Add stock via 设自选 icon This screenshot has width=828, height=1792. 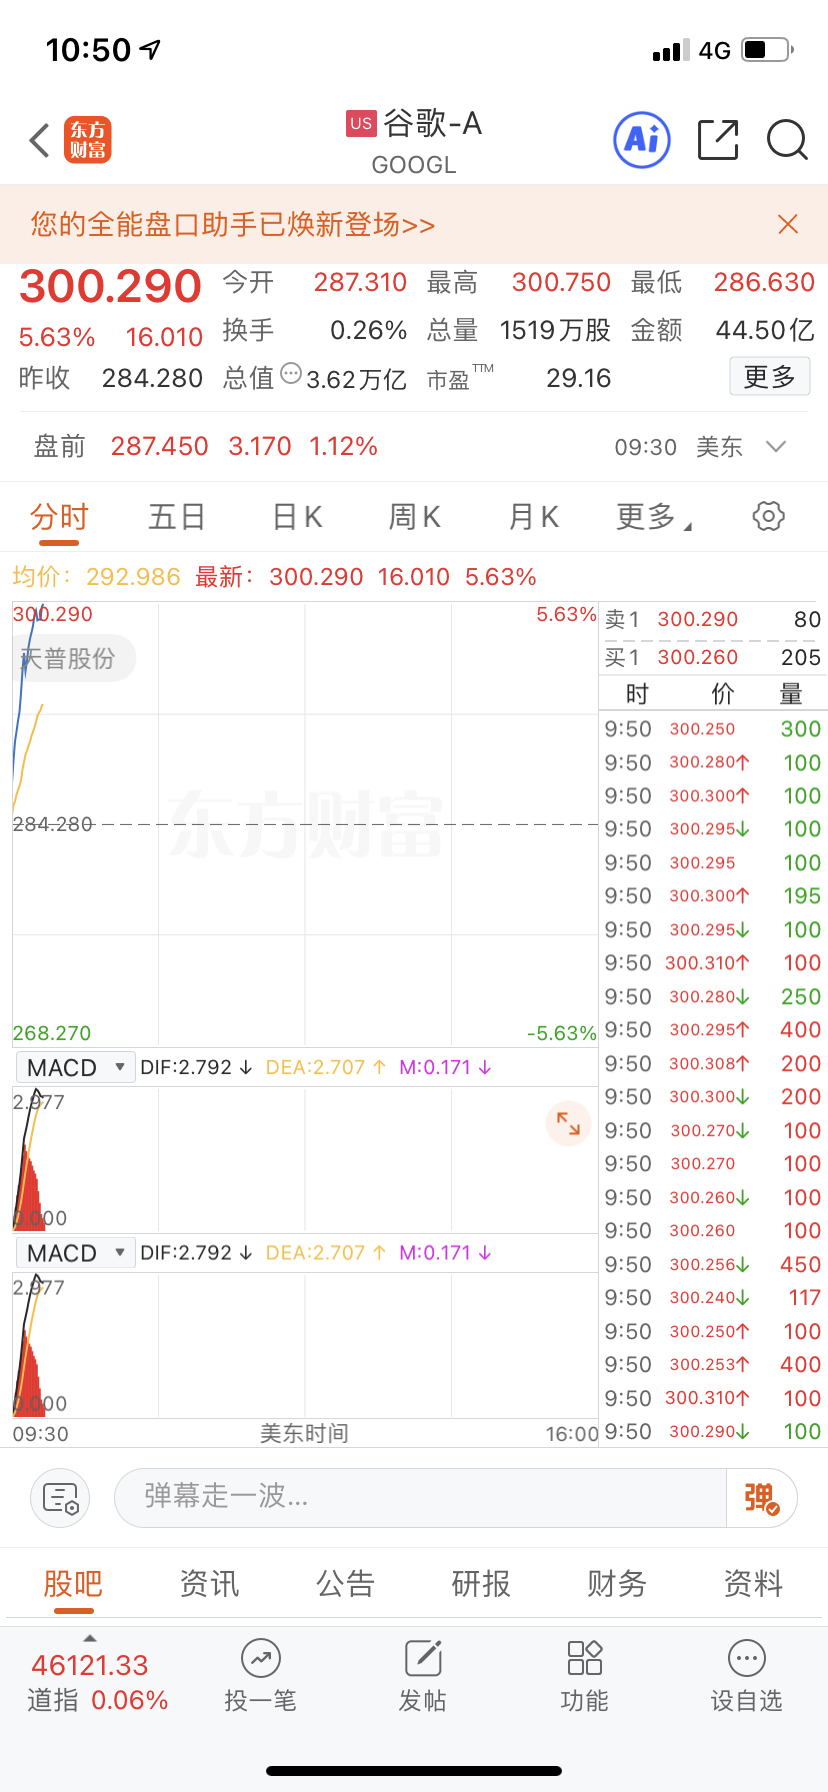tap(747, 1659)
